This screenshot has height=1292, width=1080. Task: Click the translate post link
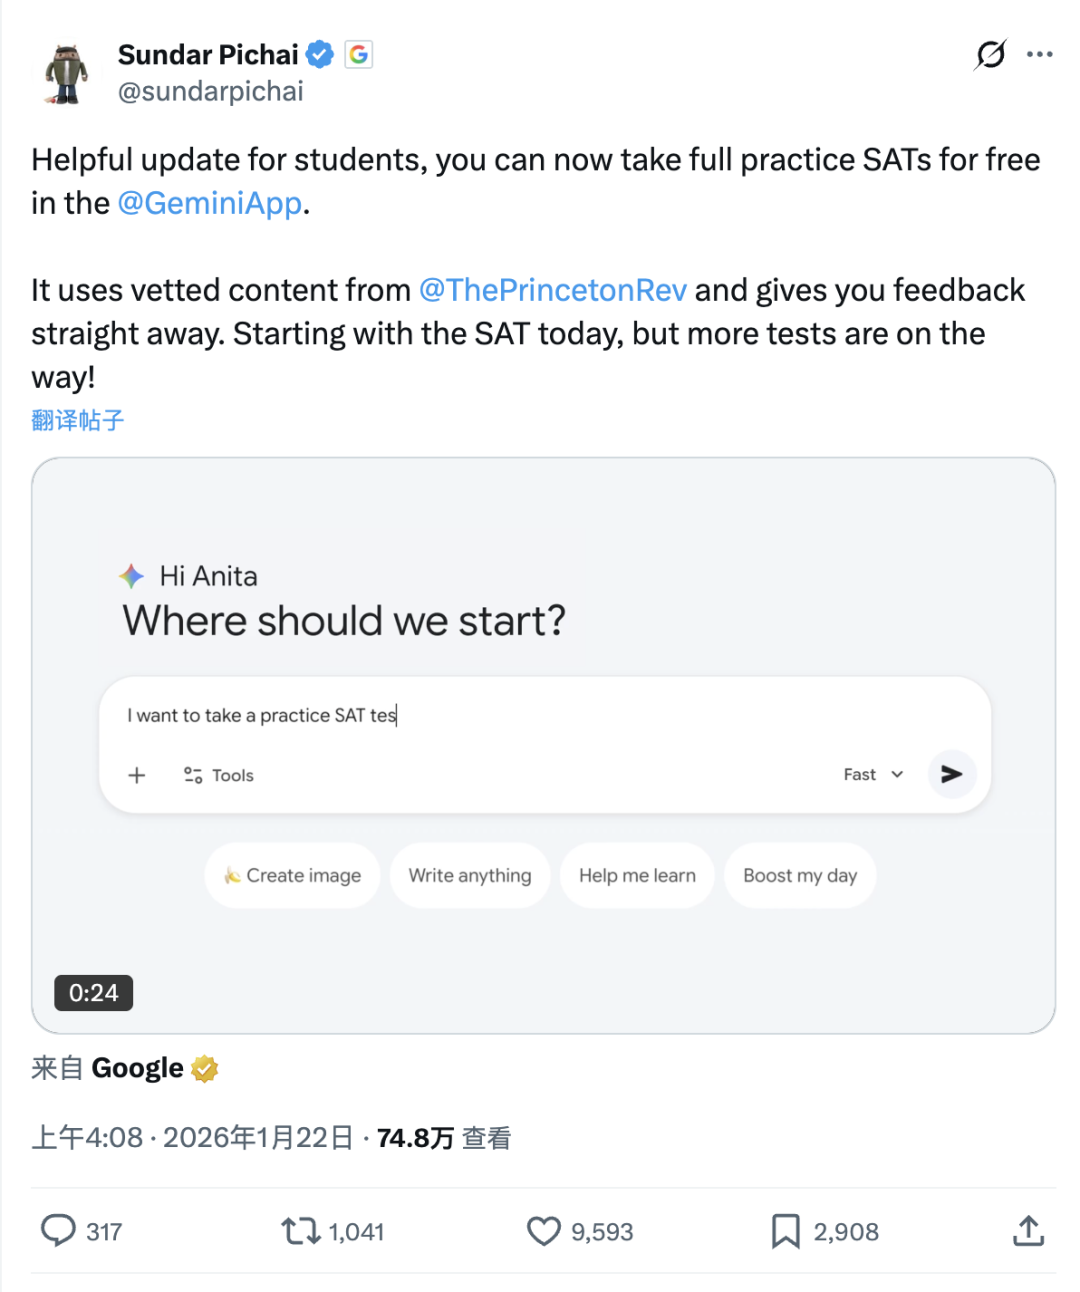[x=78, y=420]
